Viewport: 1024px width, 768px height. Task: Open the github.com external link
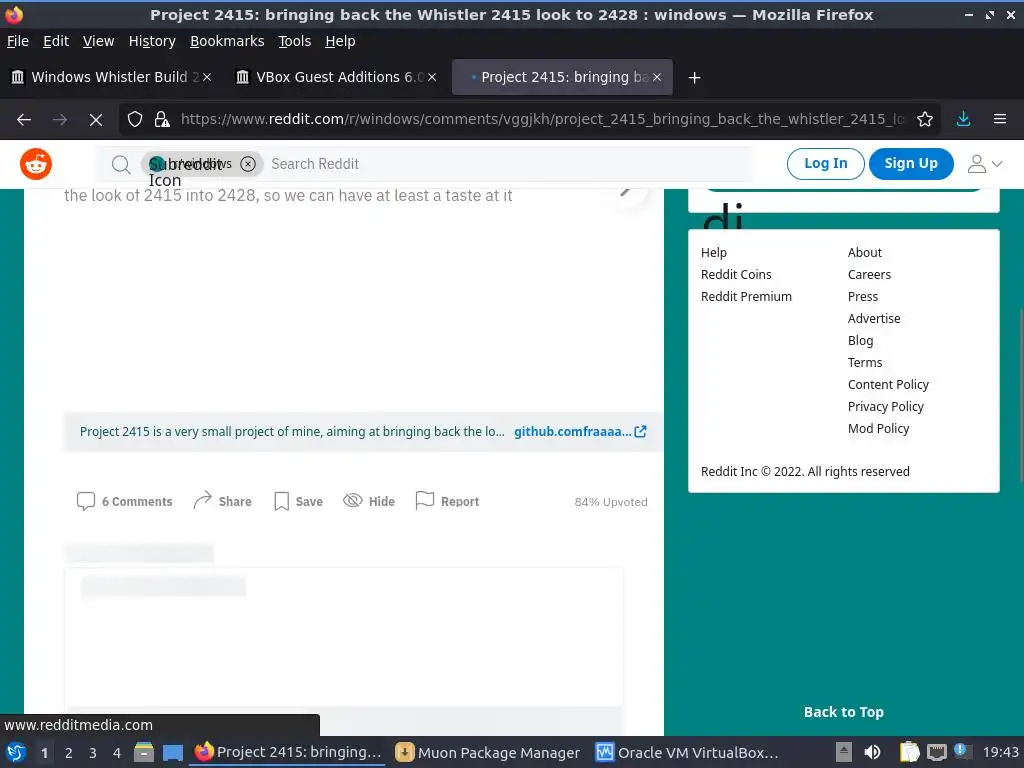click(x=580, y=432)
